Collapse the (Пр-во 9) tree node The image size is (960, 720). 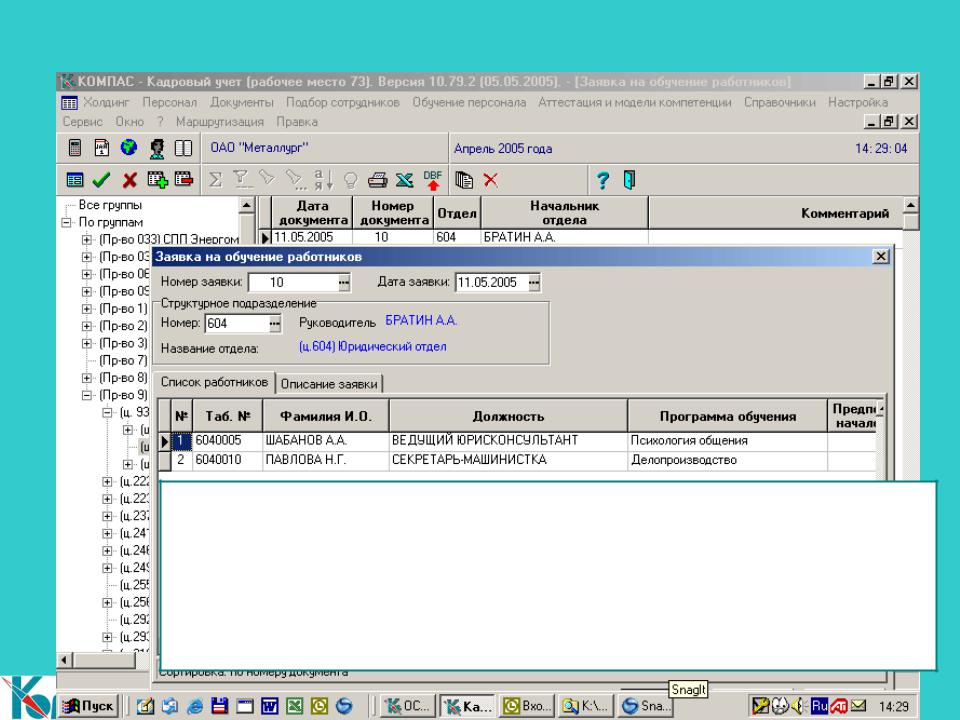(87, 395)
